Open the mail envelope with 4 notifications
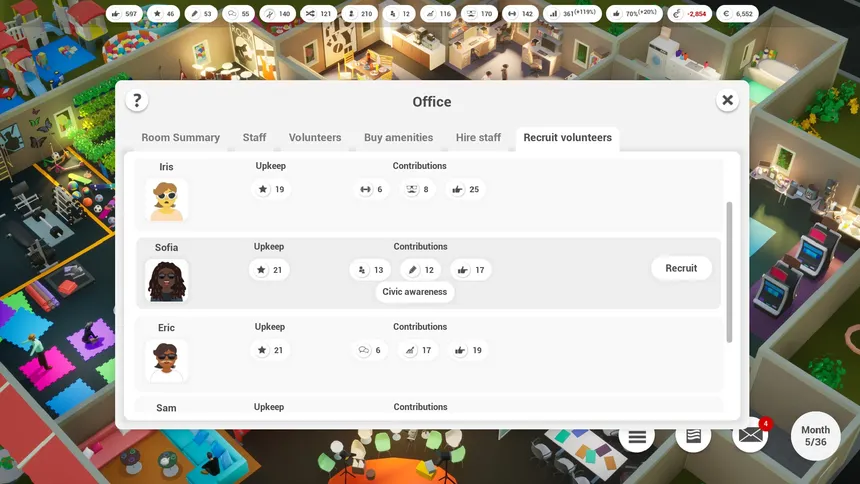This screenshot has height=484, width=860. (x=750, y=436)
